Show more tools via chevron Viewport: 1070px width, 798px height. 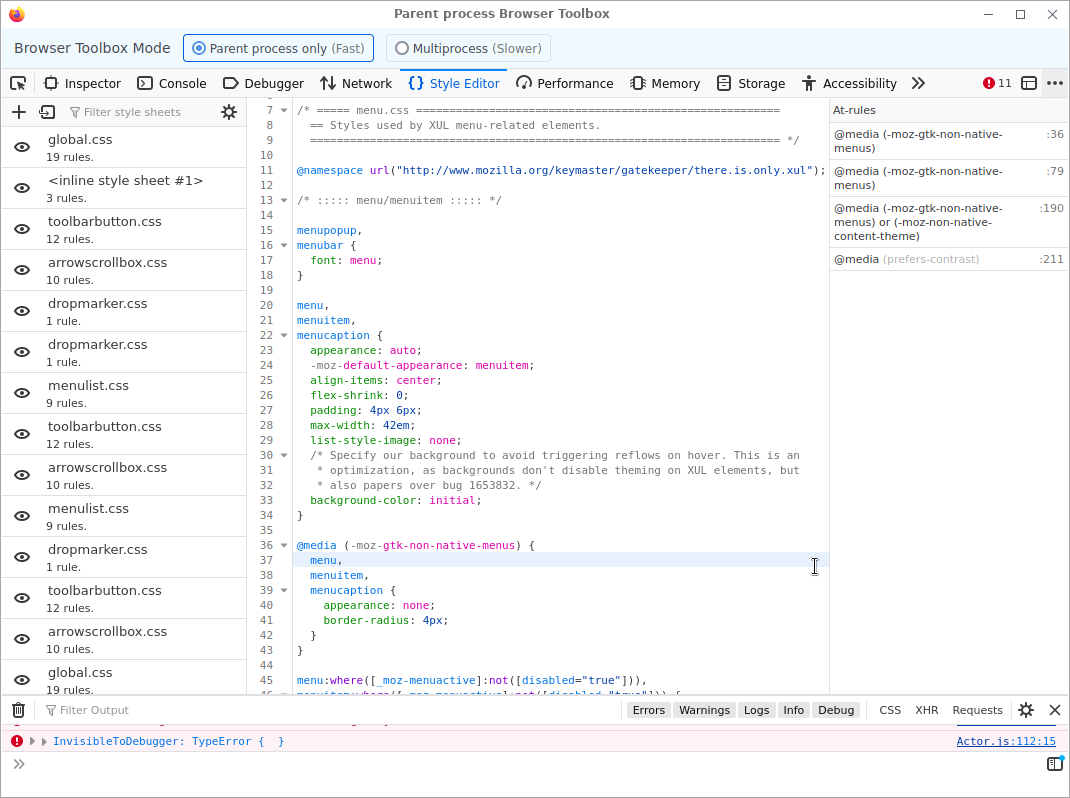click(x=918, y=83)
